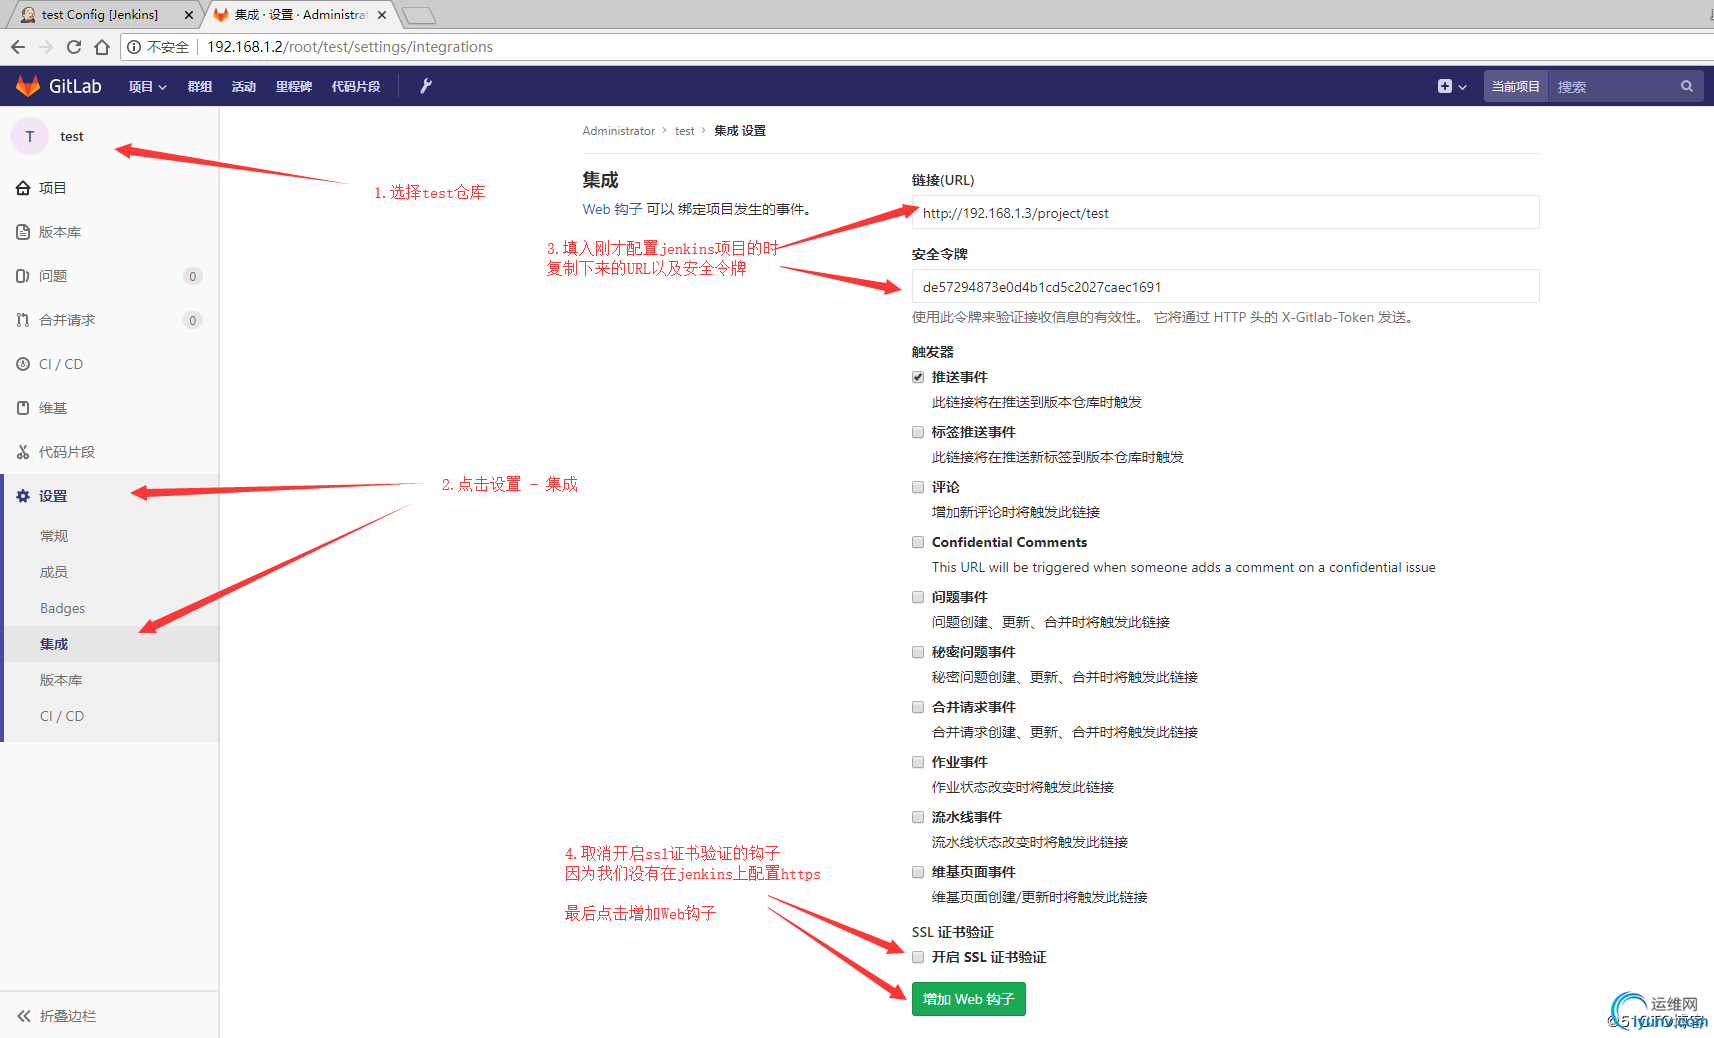
Task: Enable the 合并请求事件 checkbox
Action: 918,707
